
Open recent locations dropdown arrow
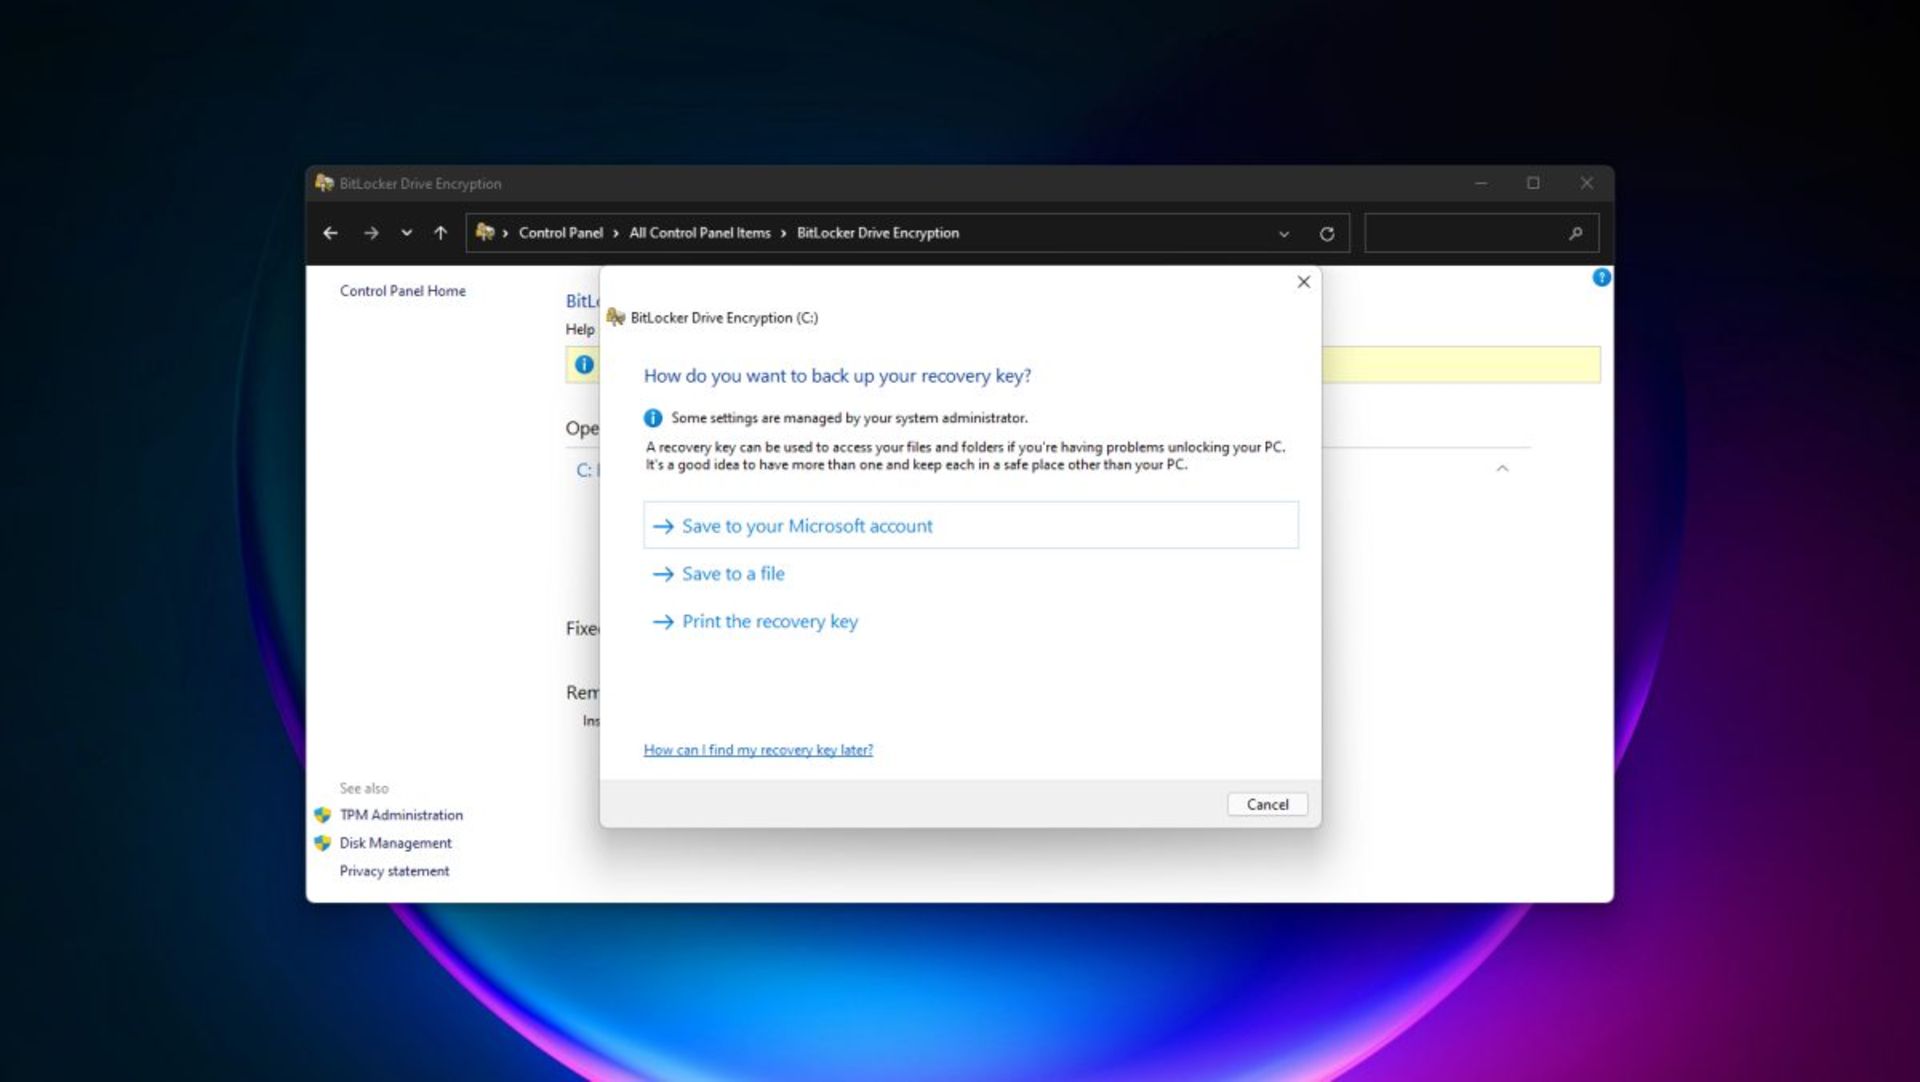406,233
